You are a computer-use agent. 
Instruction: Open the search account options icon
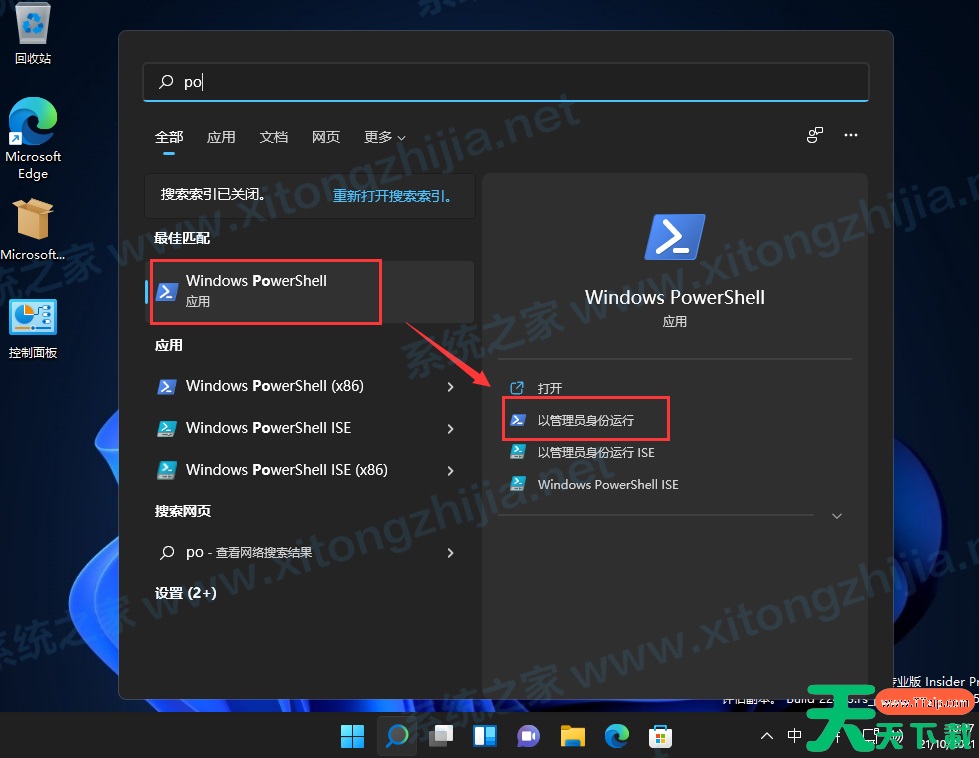[x=815, y=135]
